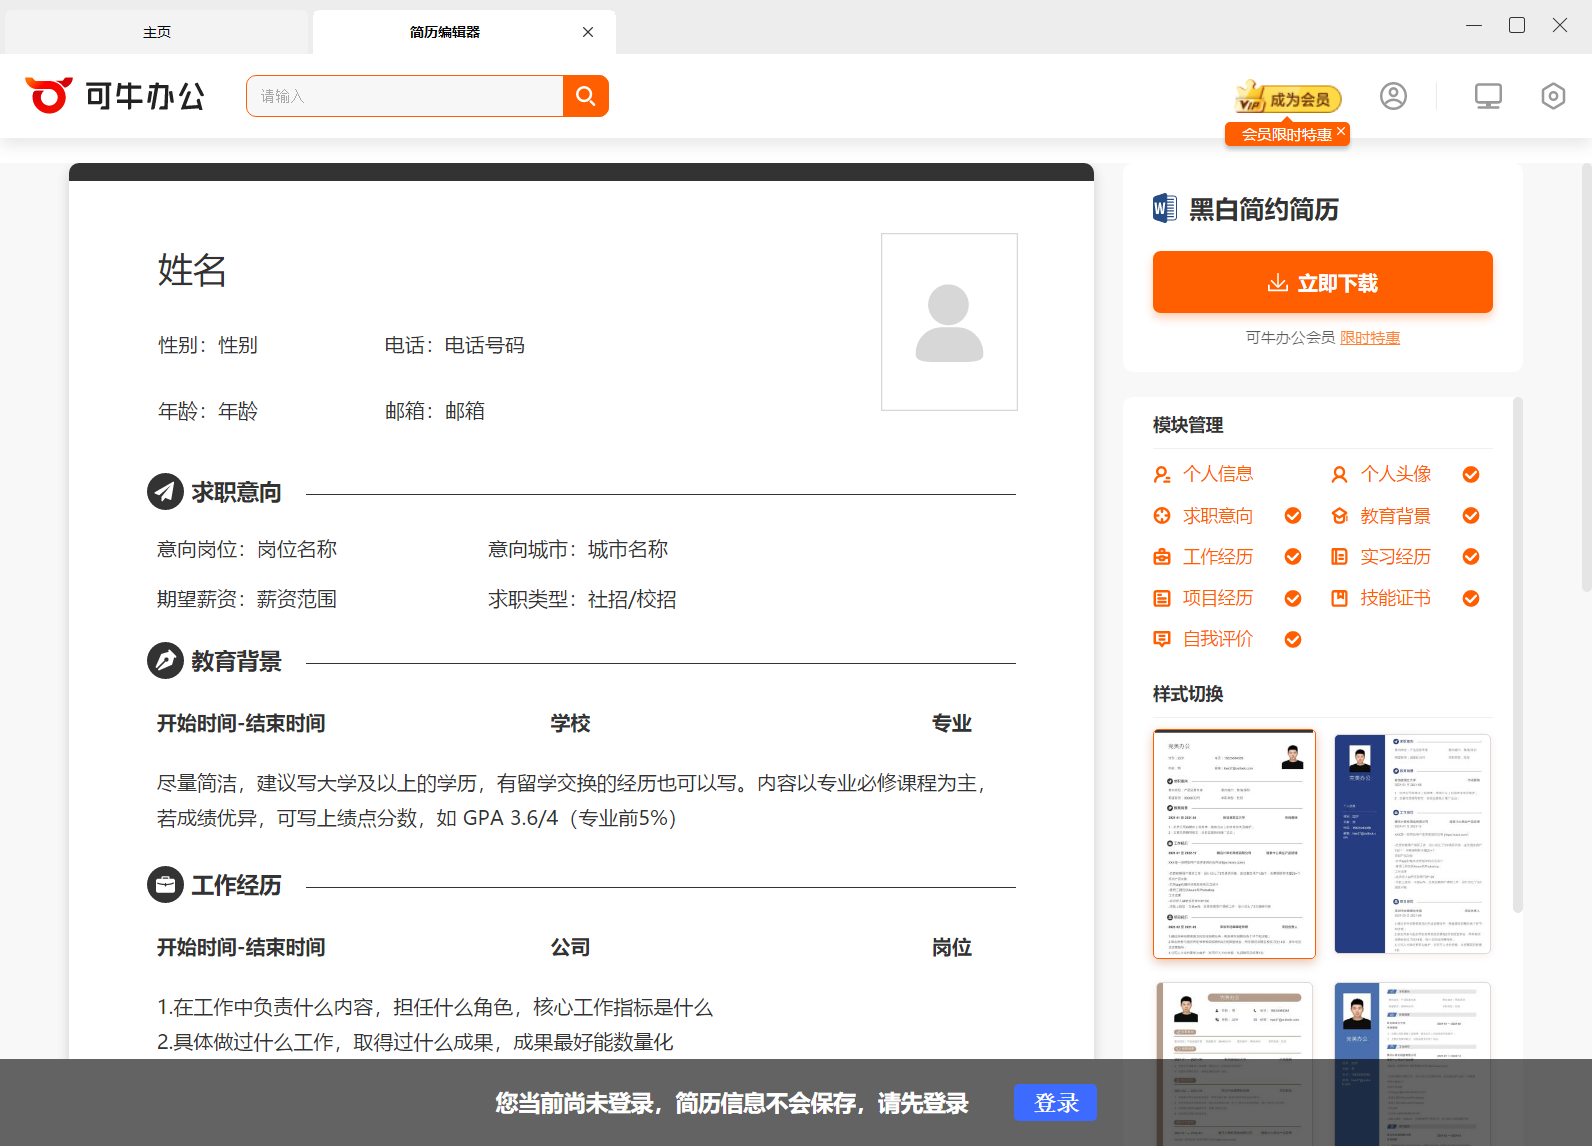Select the blue sidebar resume style at bottom right
1592x1146 pixels.
1412,1064
